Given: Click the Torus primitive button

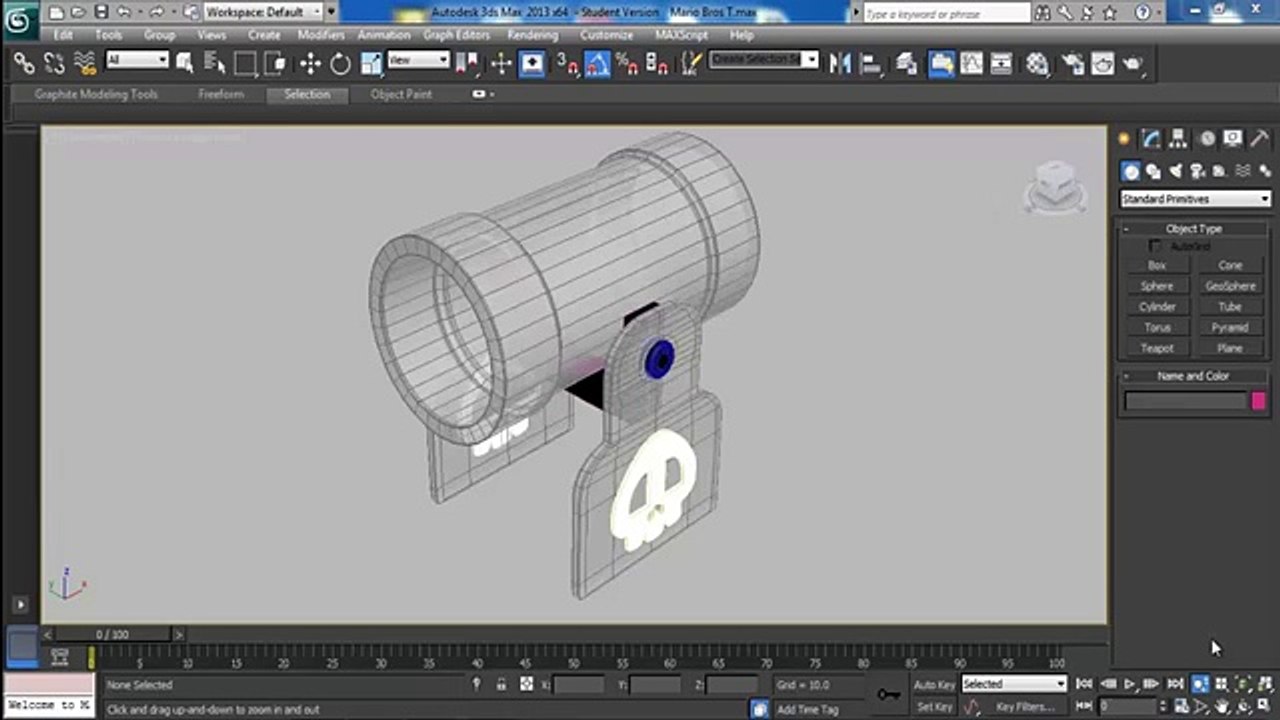Looking at the screenshot, I should click(1157, 327).
